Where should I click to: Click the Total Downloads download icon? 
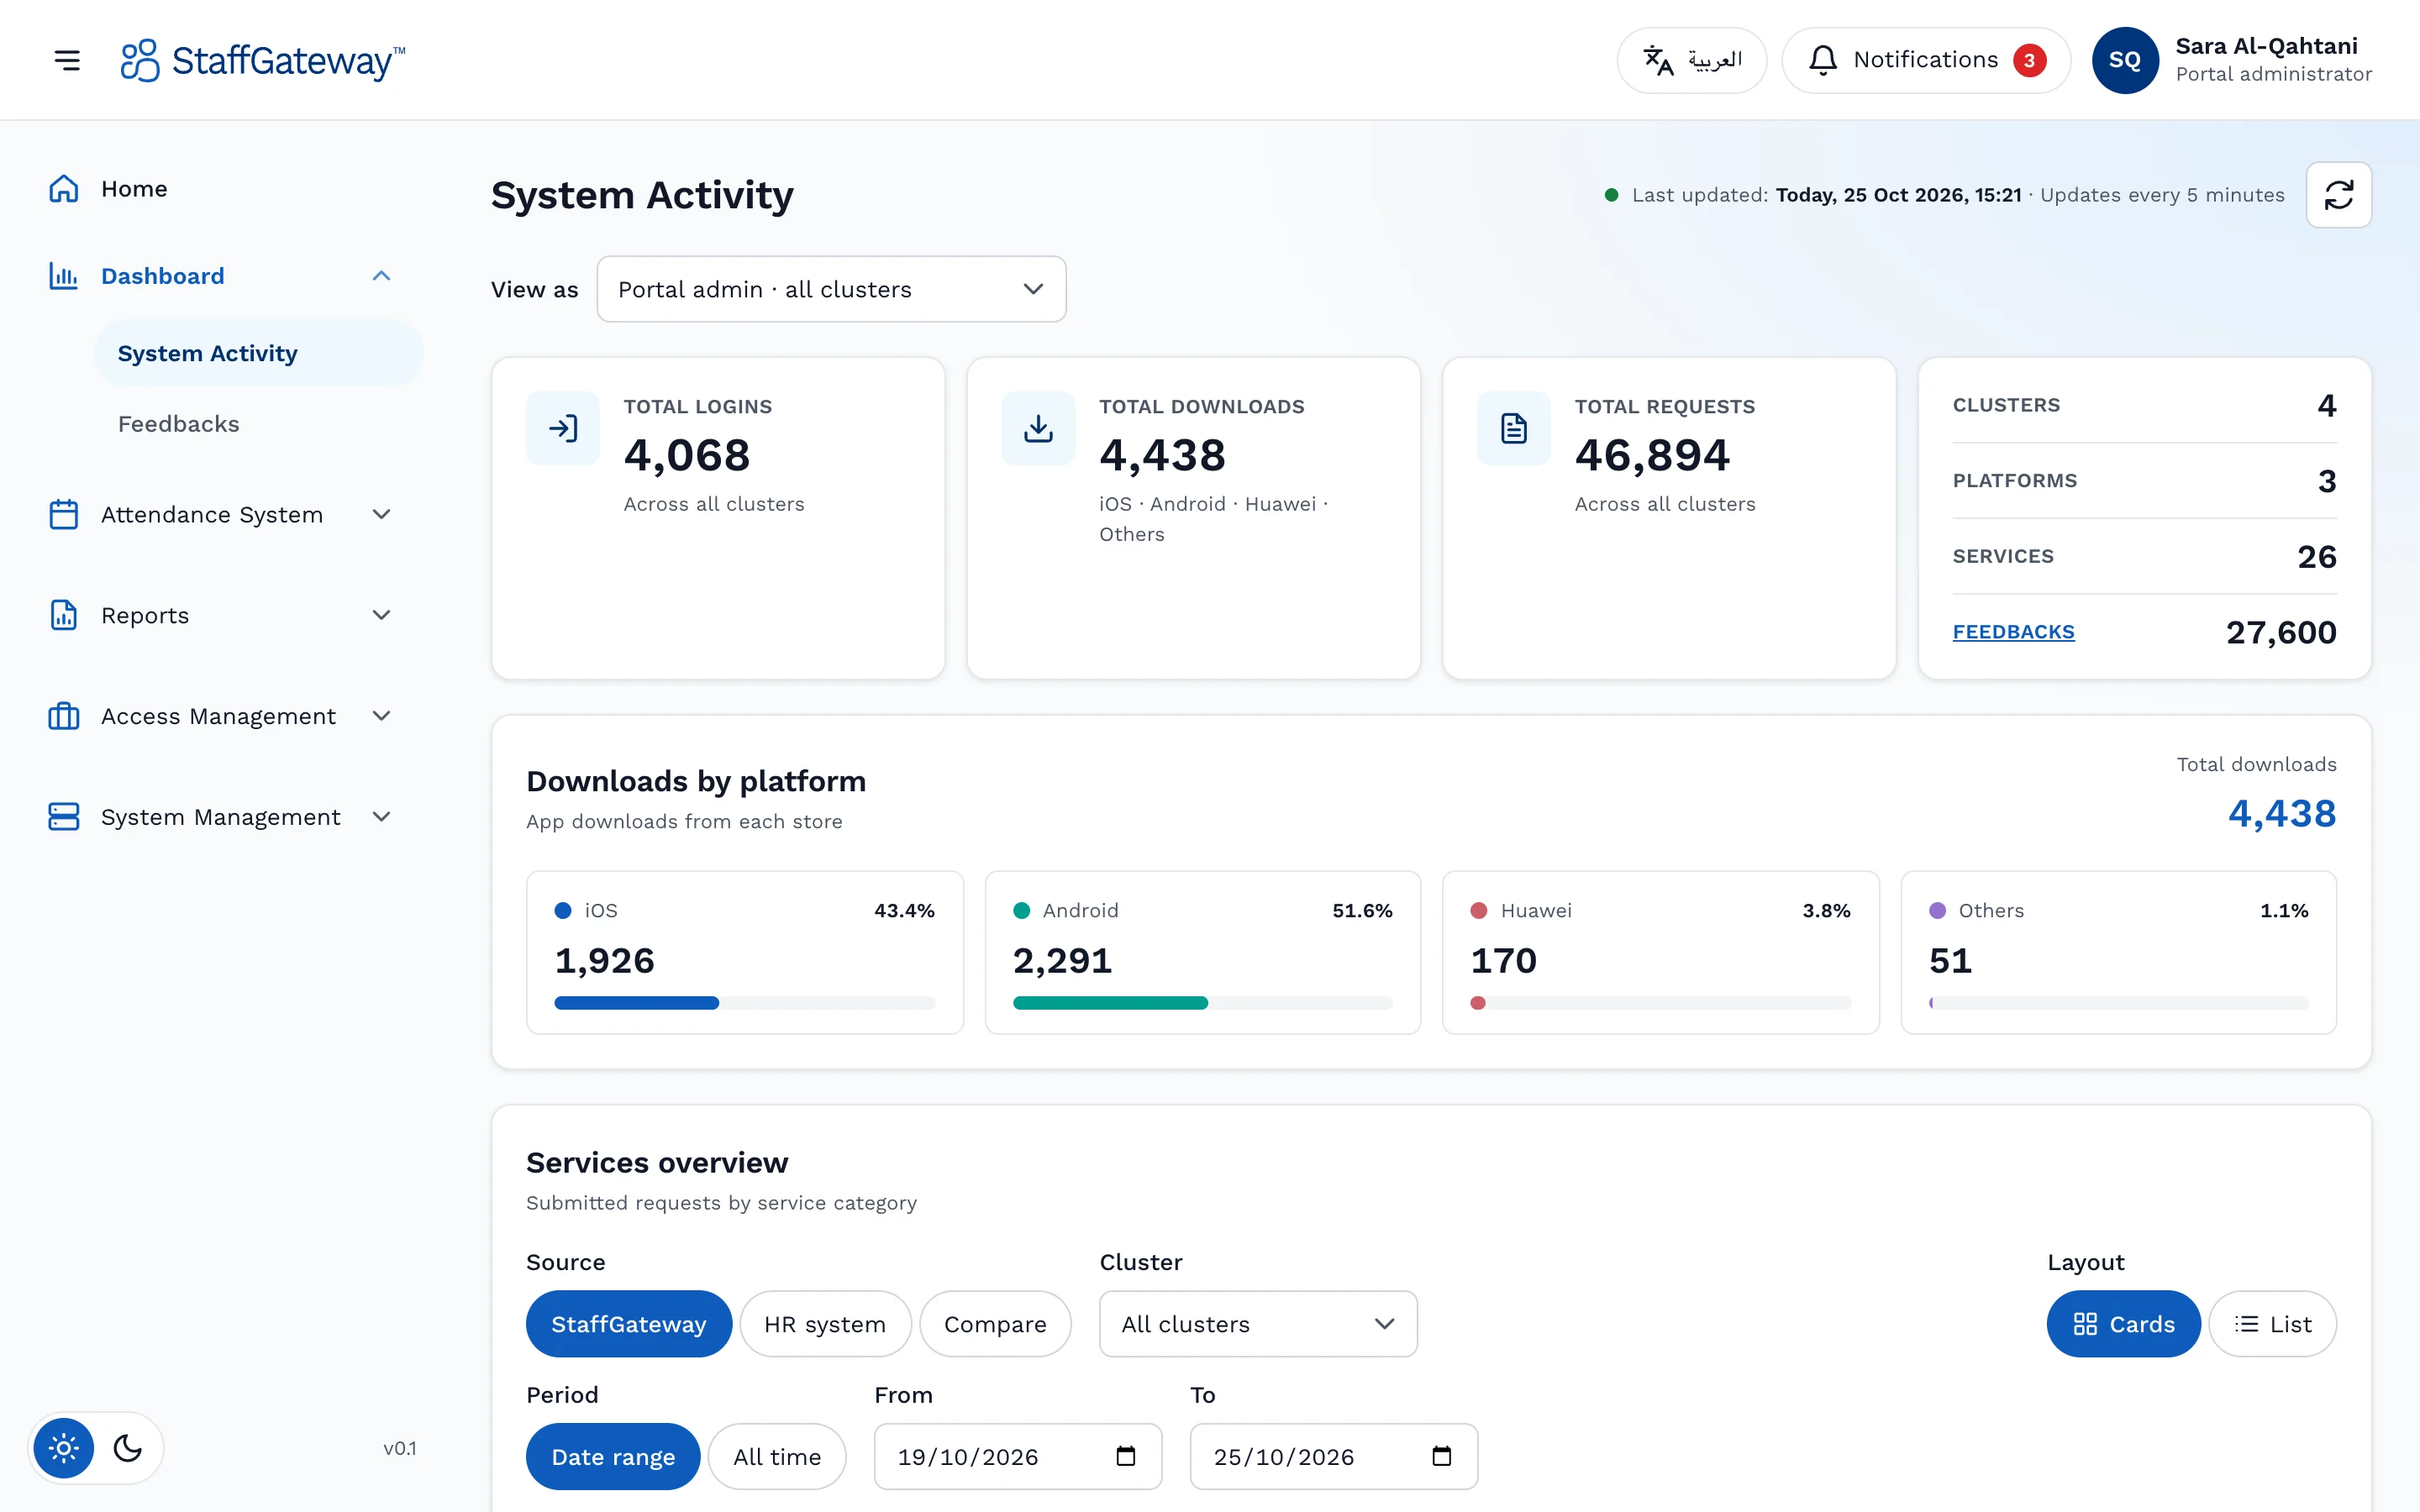pyautogui.click(x=1038, y=428)
